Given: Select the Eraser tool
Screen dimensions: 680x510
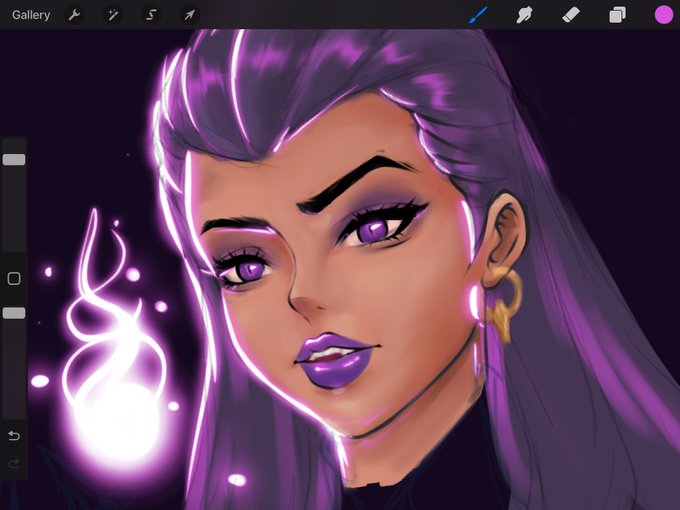Looking at the screenshot, I should coord(571,15).
